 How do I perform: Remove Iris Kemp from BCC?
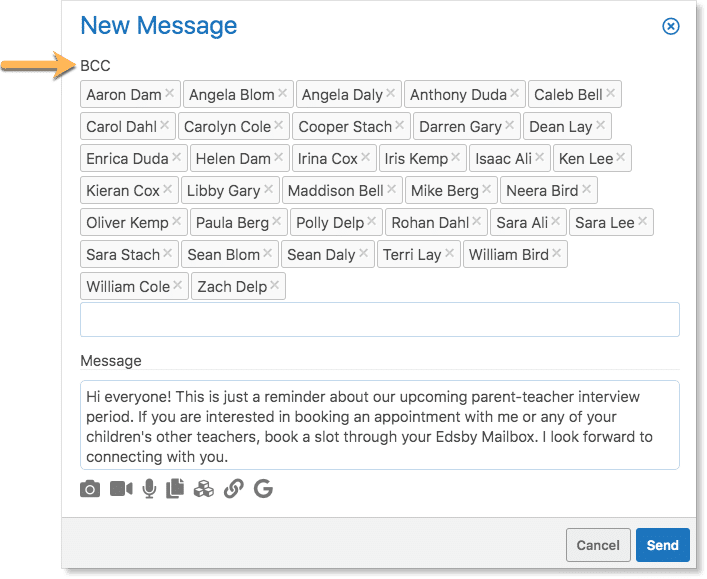pos(455,157)
